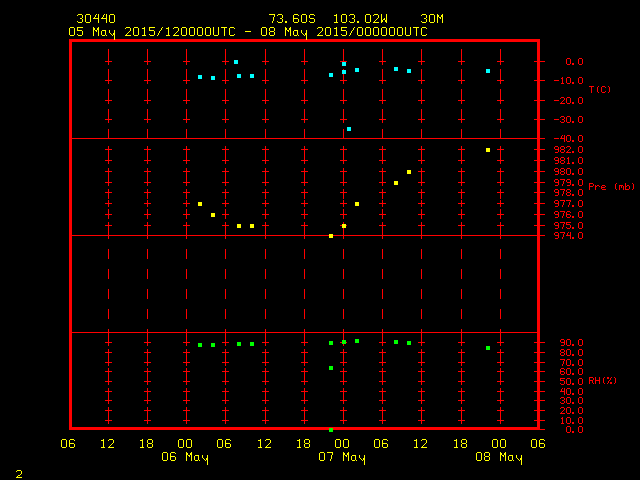Select the date range header text
The height and width of the screenshot is (480, 640).
click(x=248, y=32)
